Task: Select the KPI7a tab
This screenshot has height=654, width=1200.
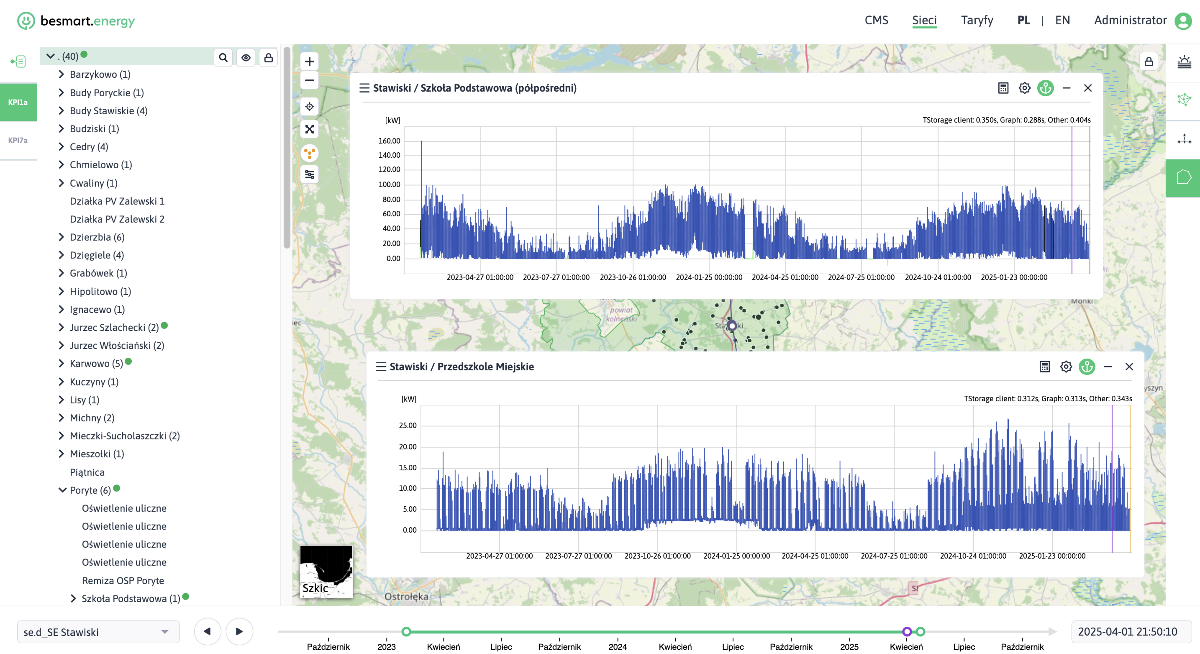Action: (x=18, y=140)
